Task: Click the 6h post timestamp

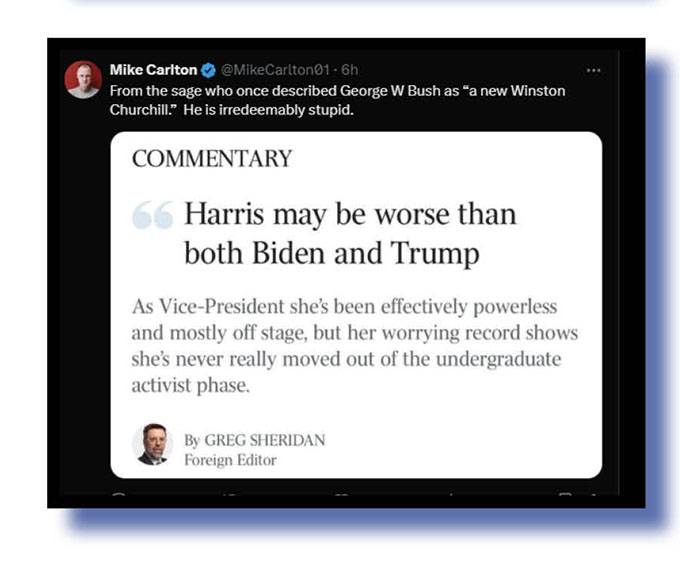Action: (x=350, y=70)
